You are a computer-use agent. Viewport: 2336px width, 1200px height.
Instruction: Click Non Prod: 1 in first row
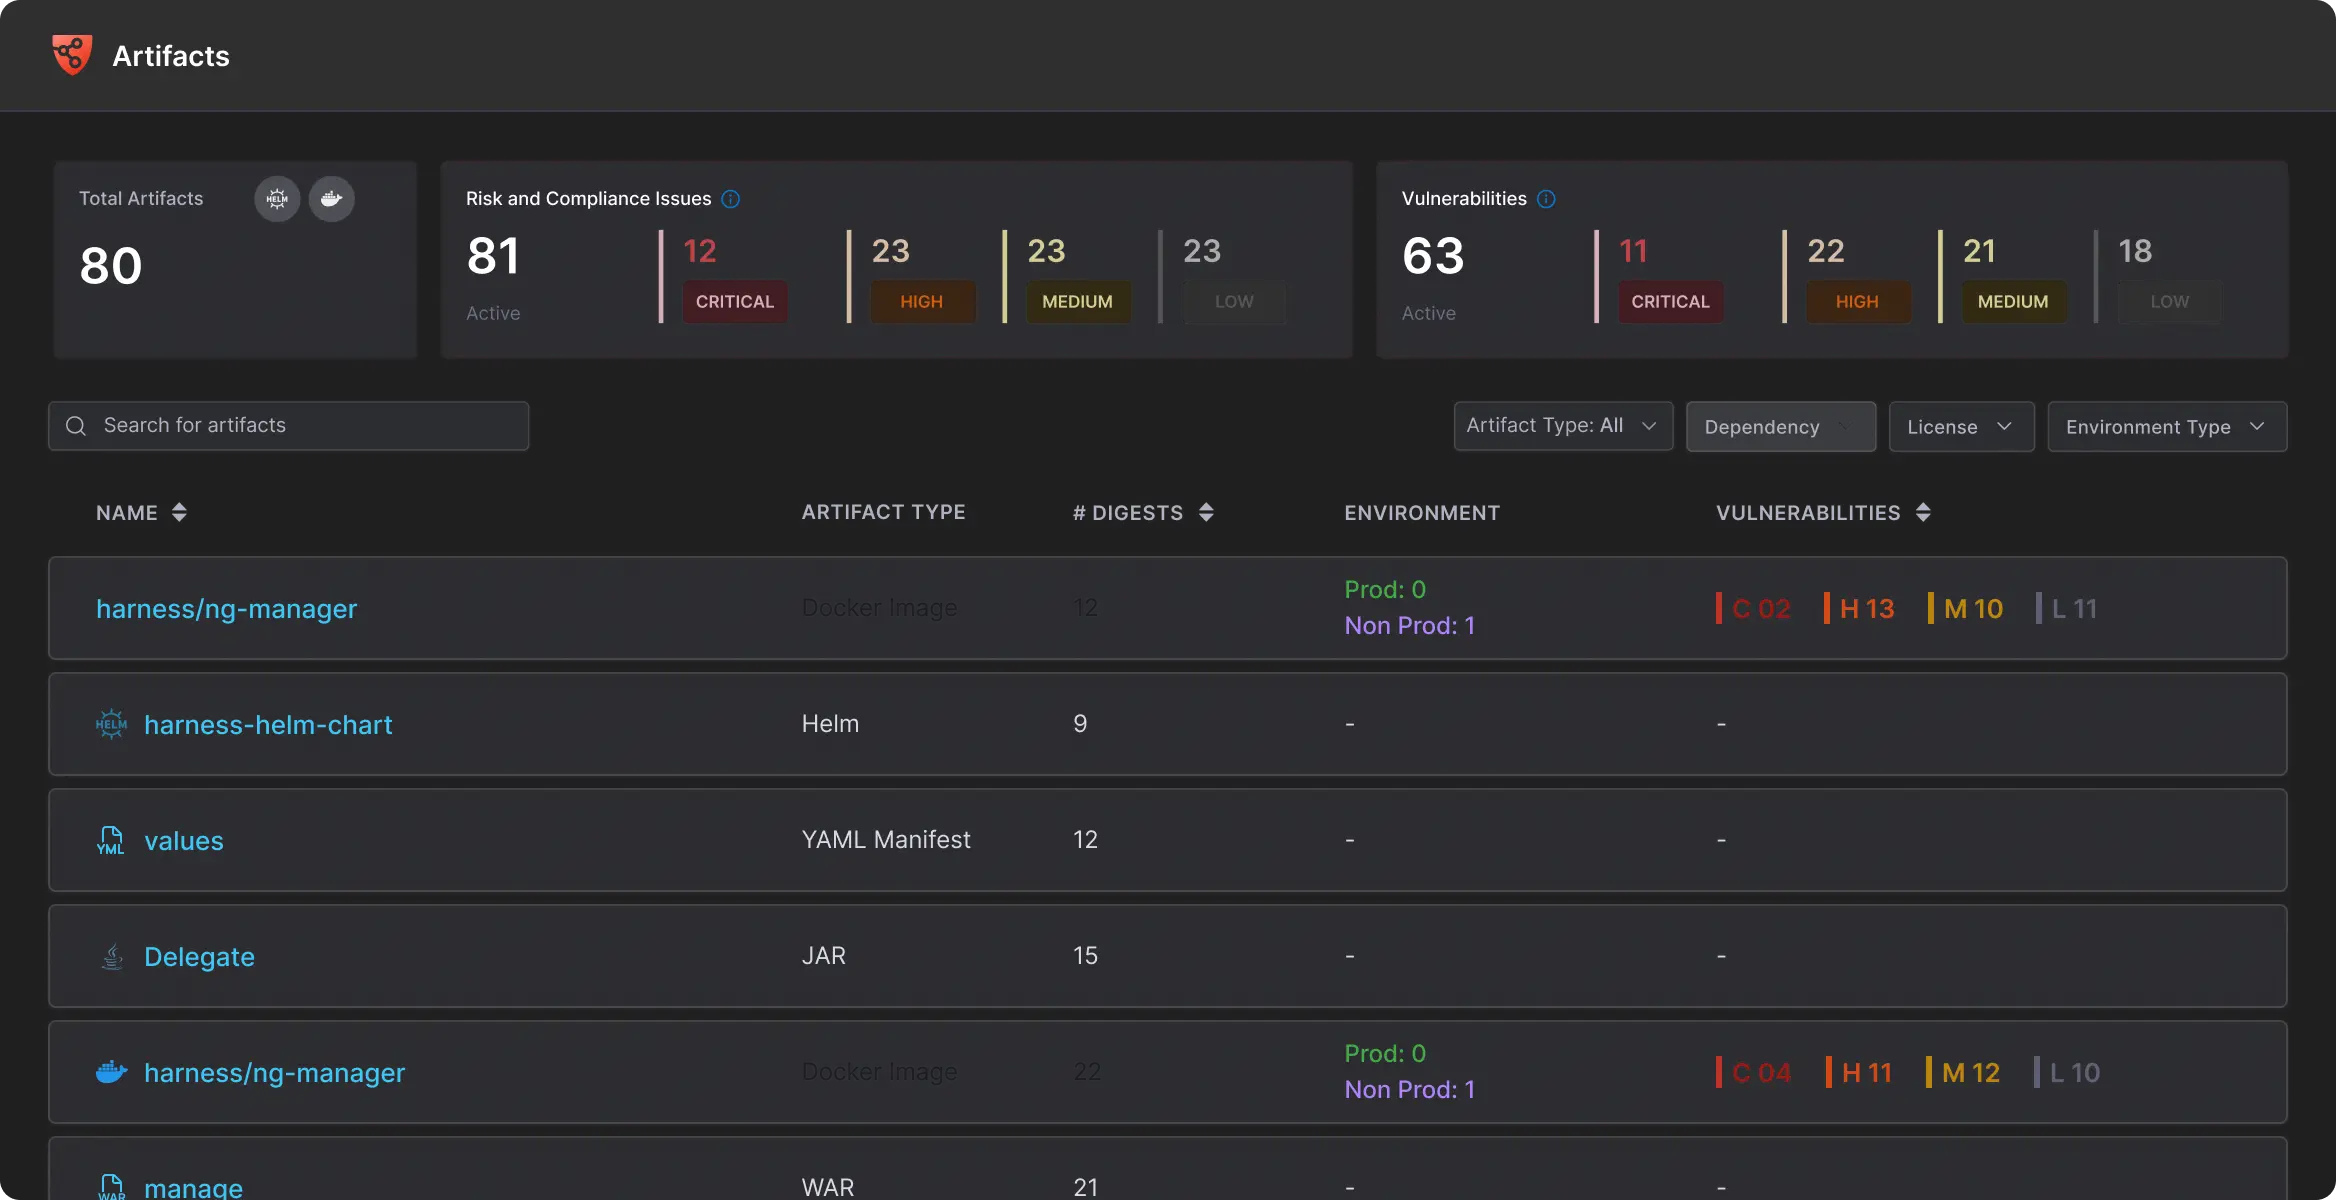click(x=1410, y=626)
